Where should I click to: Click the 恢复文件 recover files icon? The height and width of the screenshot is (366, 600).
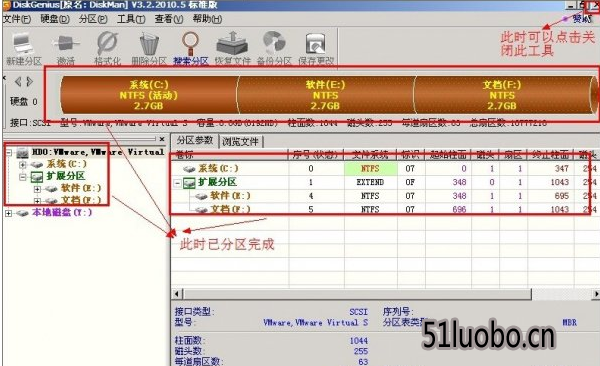pyautogui.click(x=232, y=49)
